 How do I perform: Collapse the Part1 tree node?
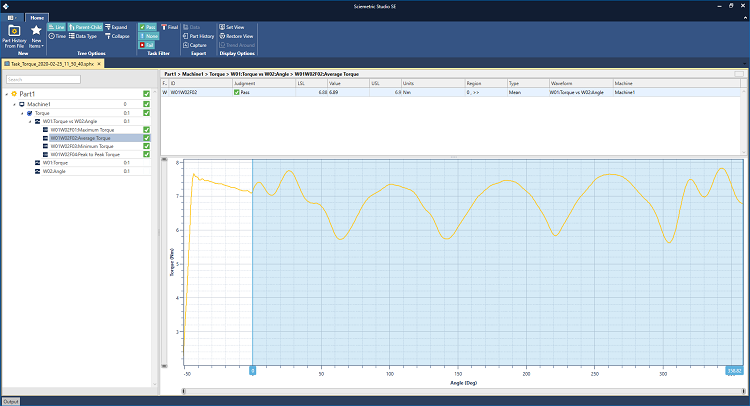click(6, 93)
